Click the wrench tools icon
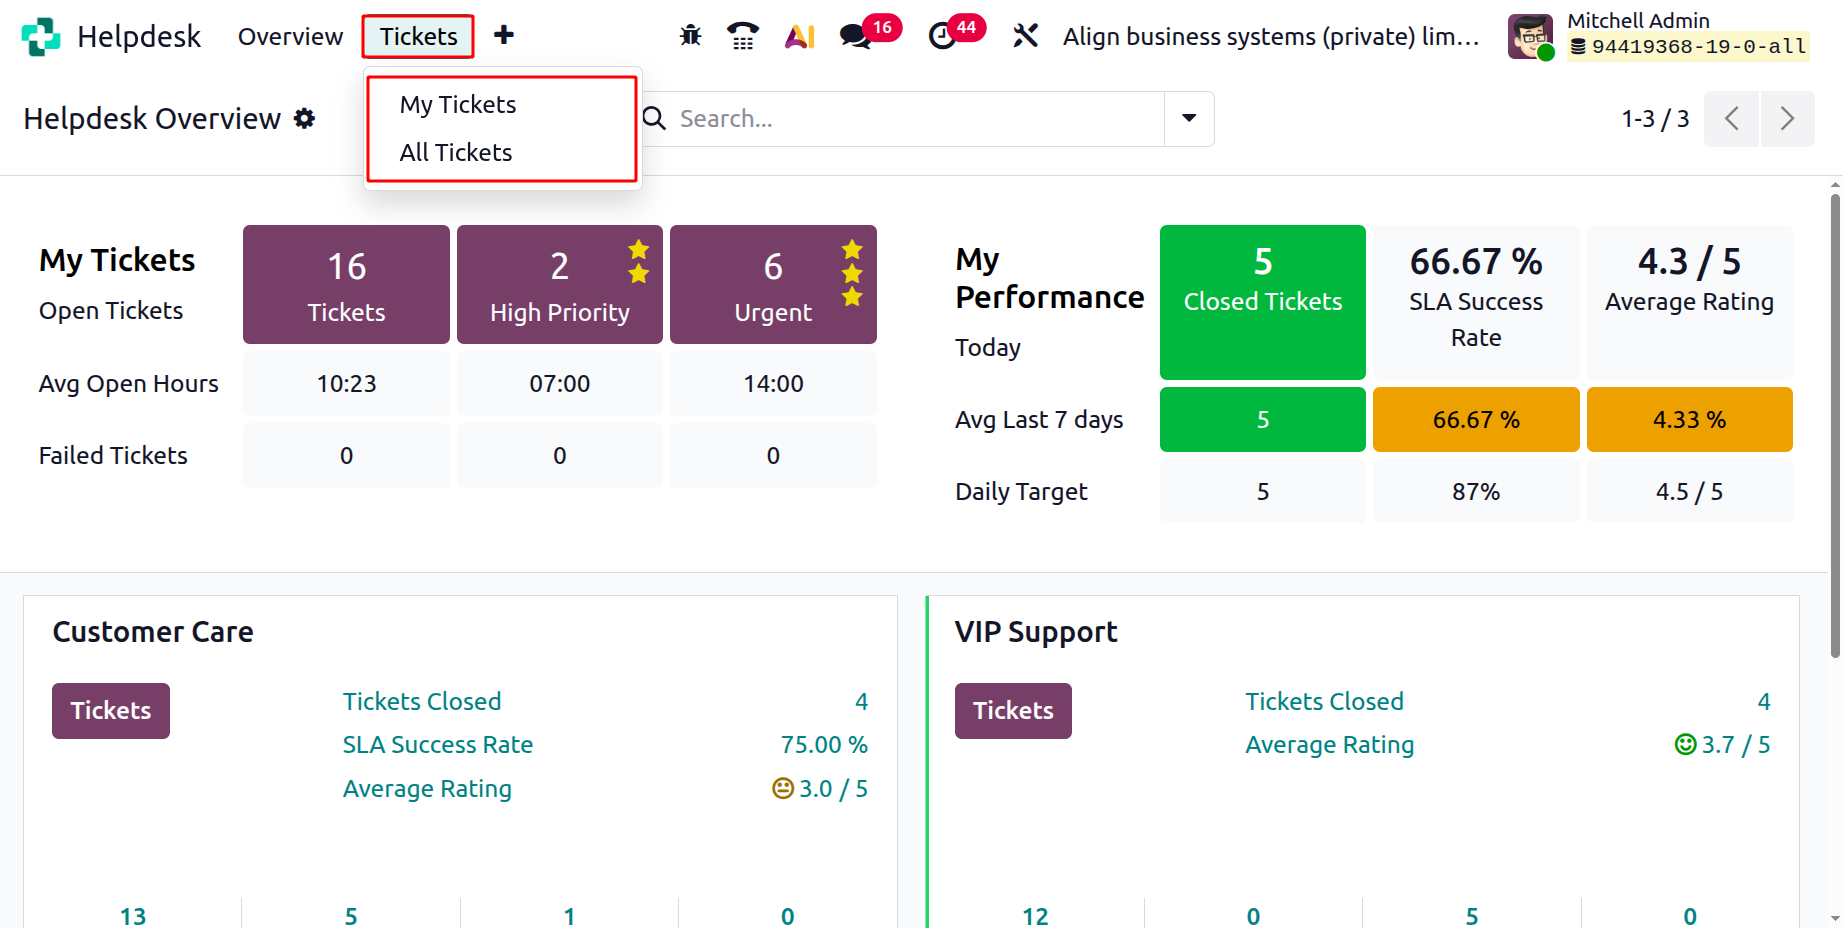 [x=1025, y=36]
